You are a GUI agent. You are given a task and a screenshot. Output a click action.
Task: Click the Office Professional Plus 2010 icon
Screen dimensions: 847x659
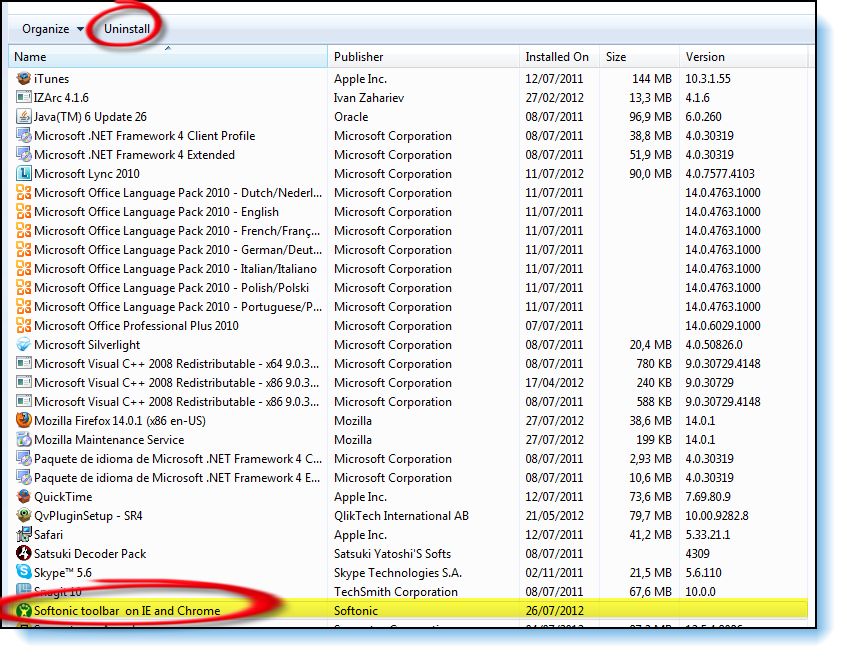tap(24, 326)
